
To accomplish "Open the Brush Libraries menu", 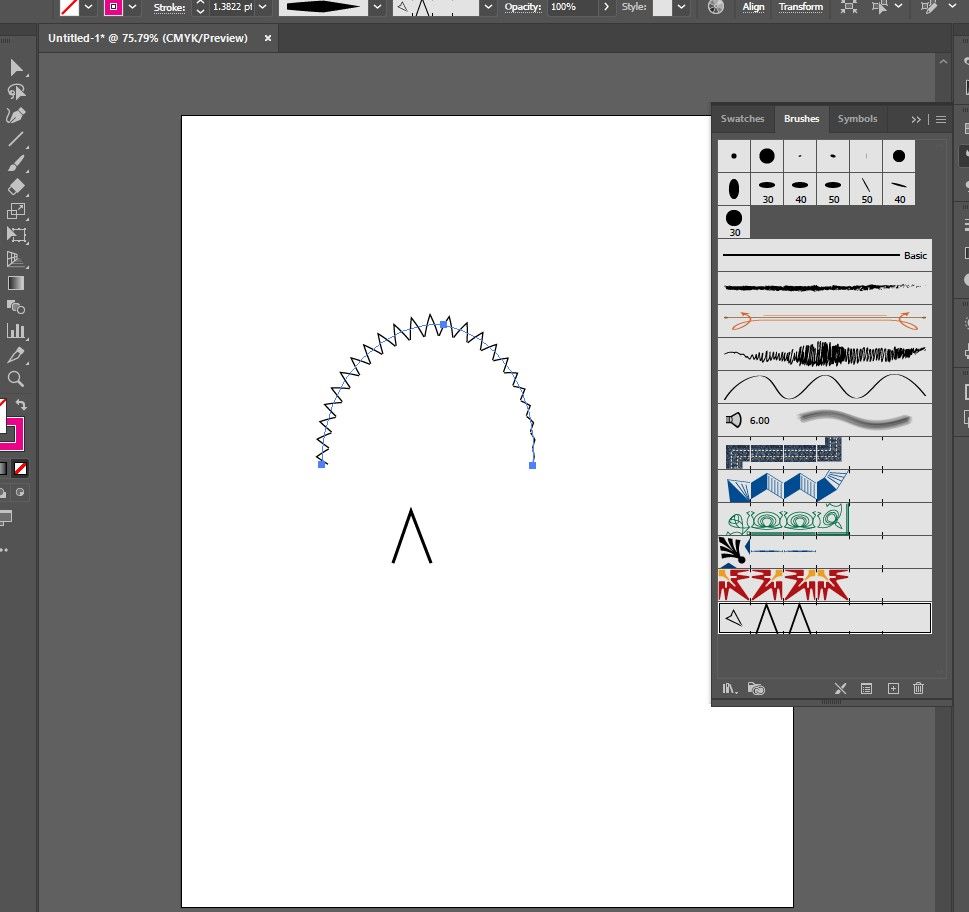I will [729, 688].
